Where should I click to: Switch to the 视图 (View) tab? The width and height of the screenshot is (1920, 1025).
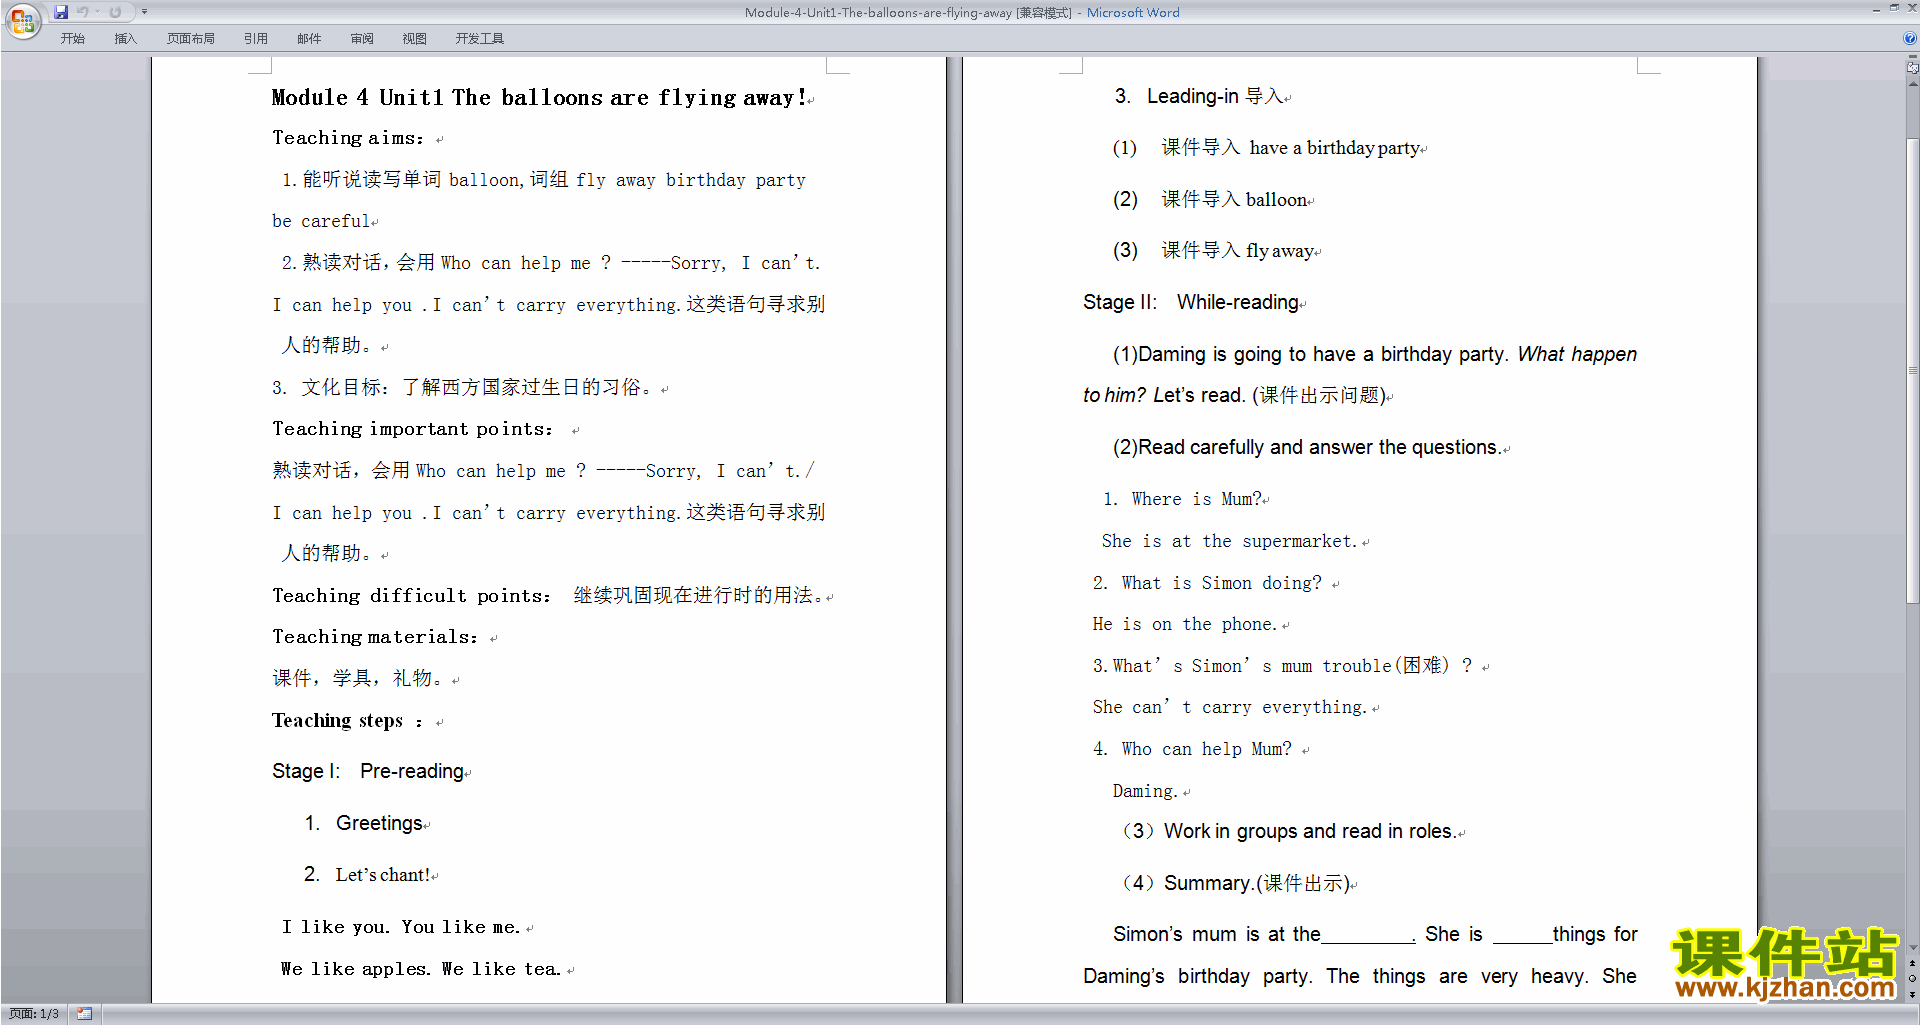tap(414, 39)
